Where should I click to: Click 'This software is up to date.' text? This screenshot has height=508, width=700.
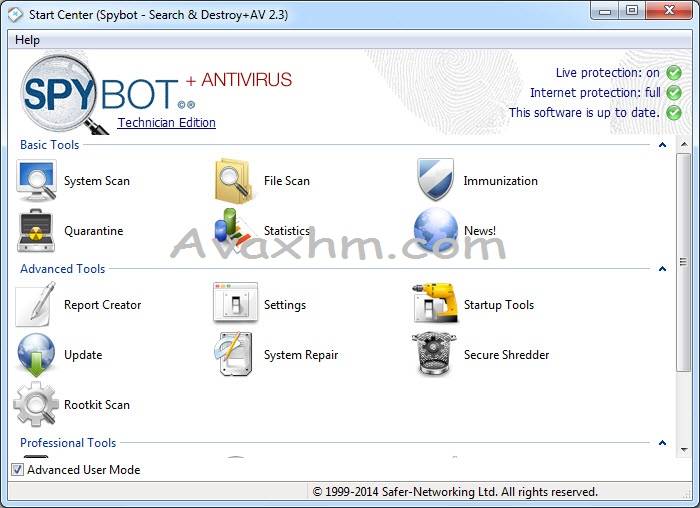(x=584, y=112)
